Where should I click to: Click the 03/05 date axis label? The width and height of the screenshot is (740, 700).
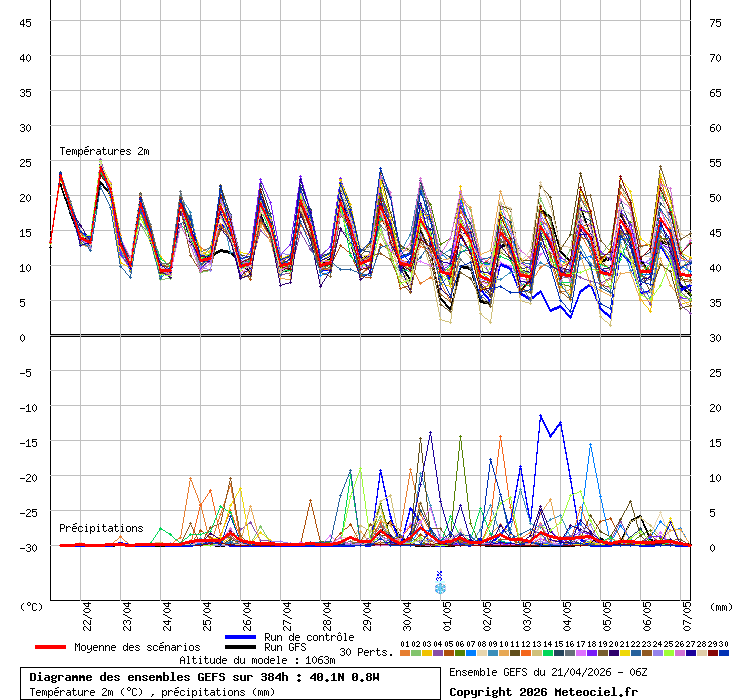527,612
